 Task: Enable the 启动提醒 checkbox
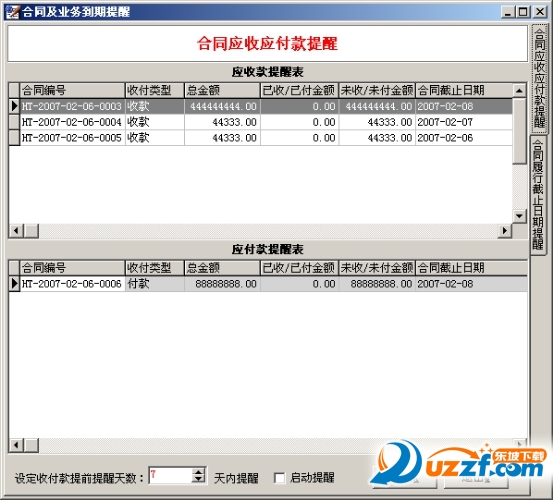pyautogui.click(x=279, y=478)
